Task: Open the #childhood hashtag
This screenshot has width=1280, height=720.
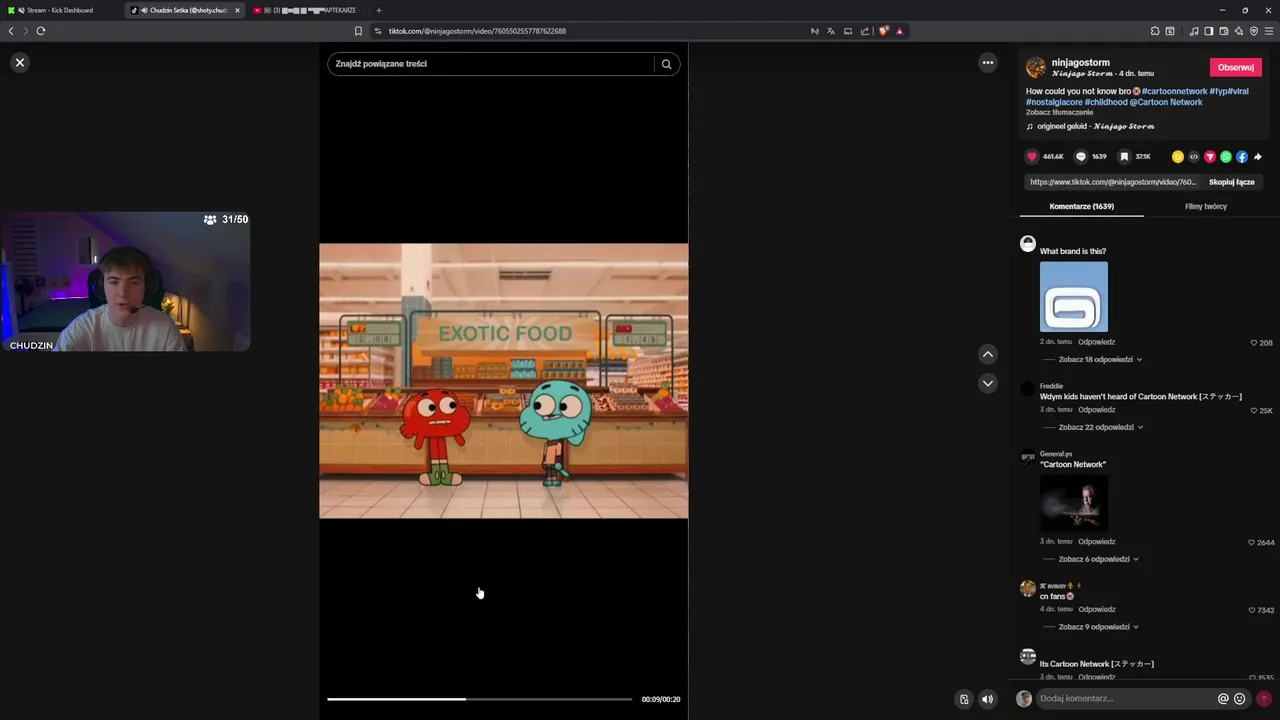Action: coord(1106,102)
